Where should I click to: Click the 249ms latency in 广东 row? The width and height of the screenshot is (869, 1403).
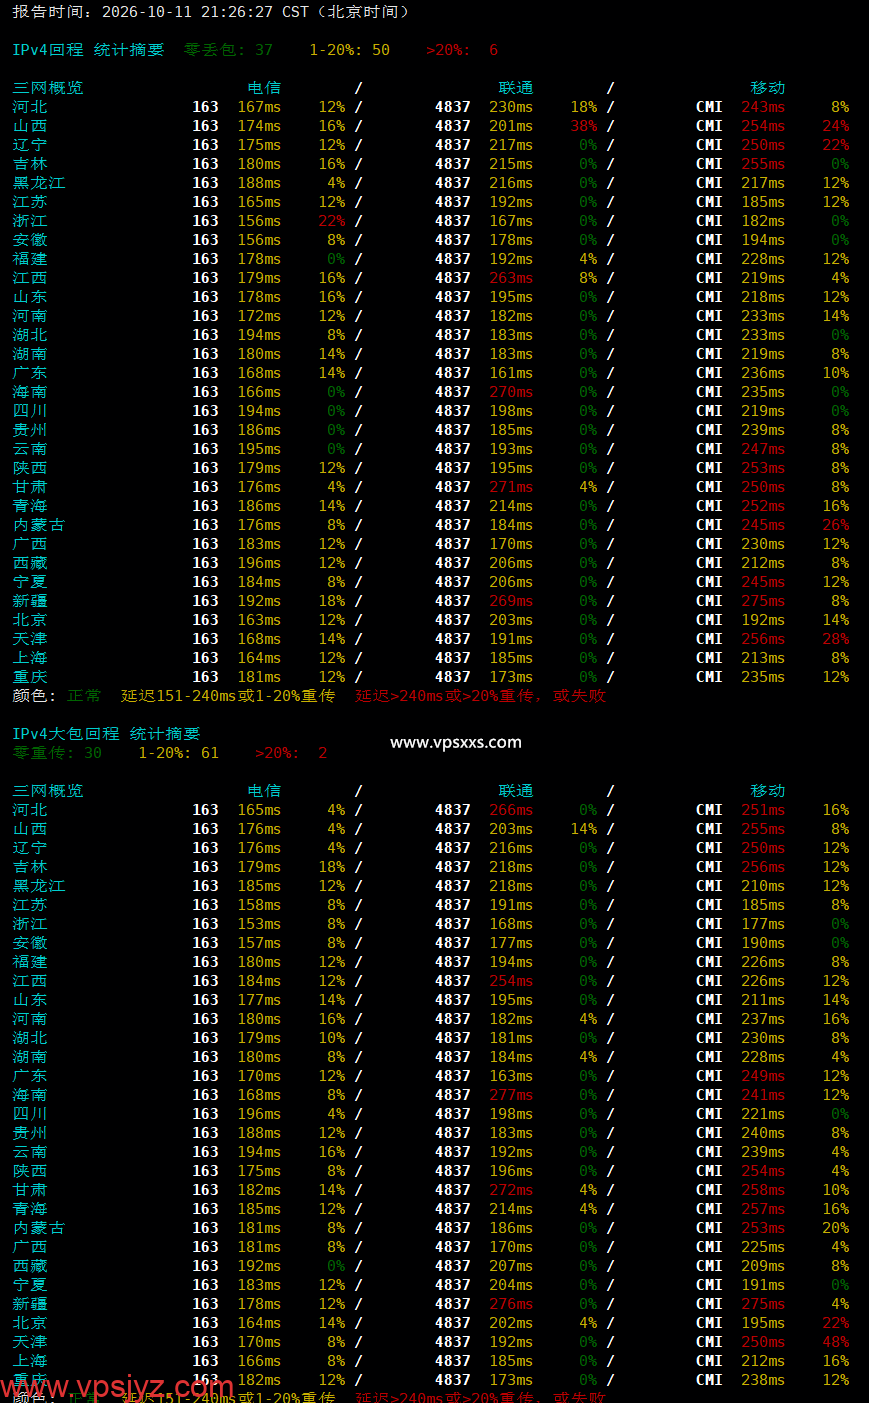(x=763, y=1076)
